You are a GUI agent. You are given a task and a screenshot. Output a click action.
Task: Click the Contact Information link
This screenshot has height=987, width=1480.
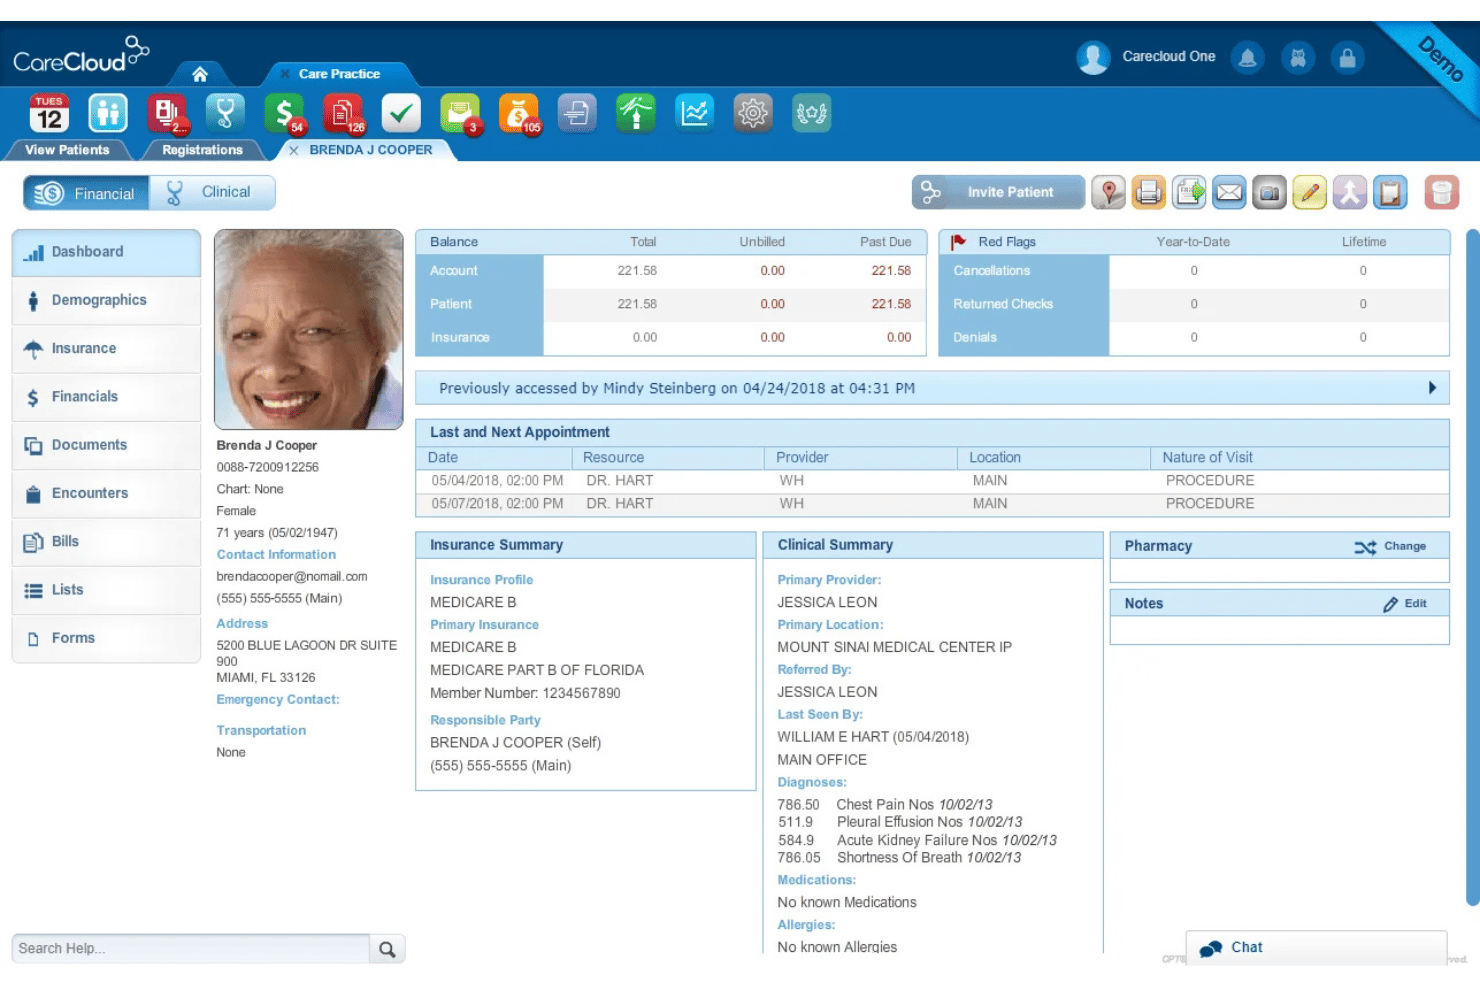click(x=276, y=555)
